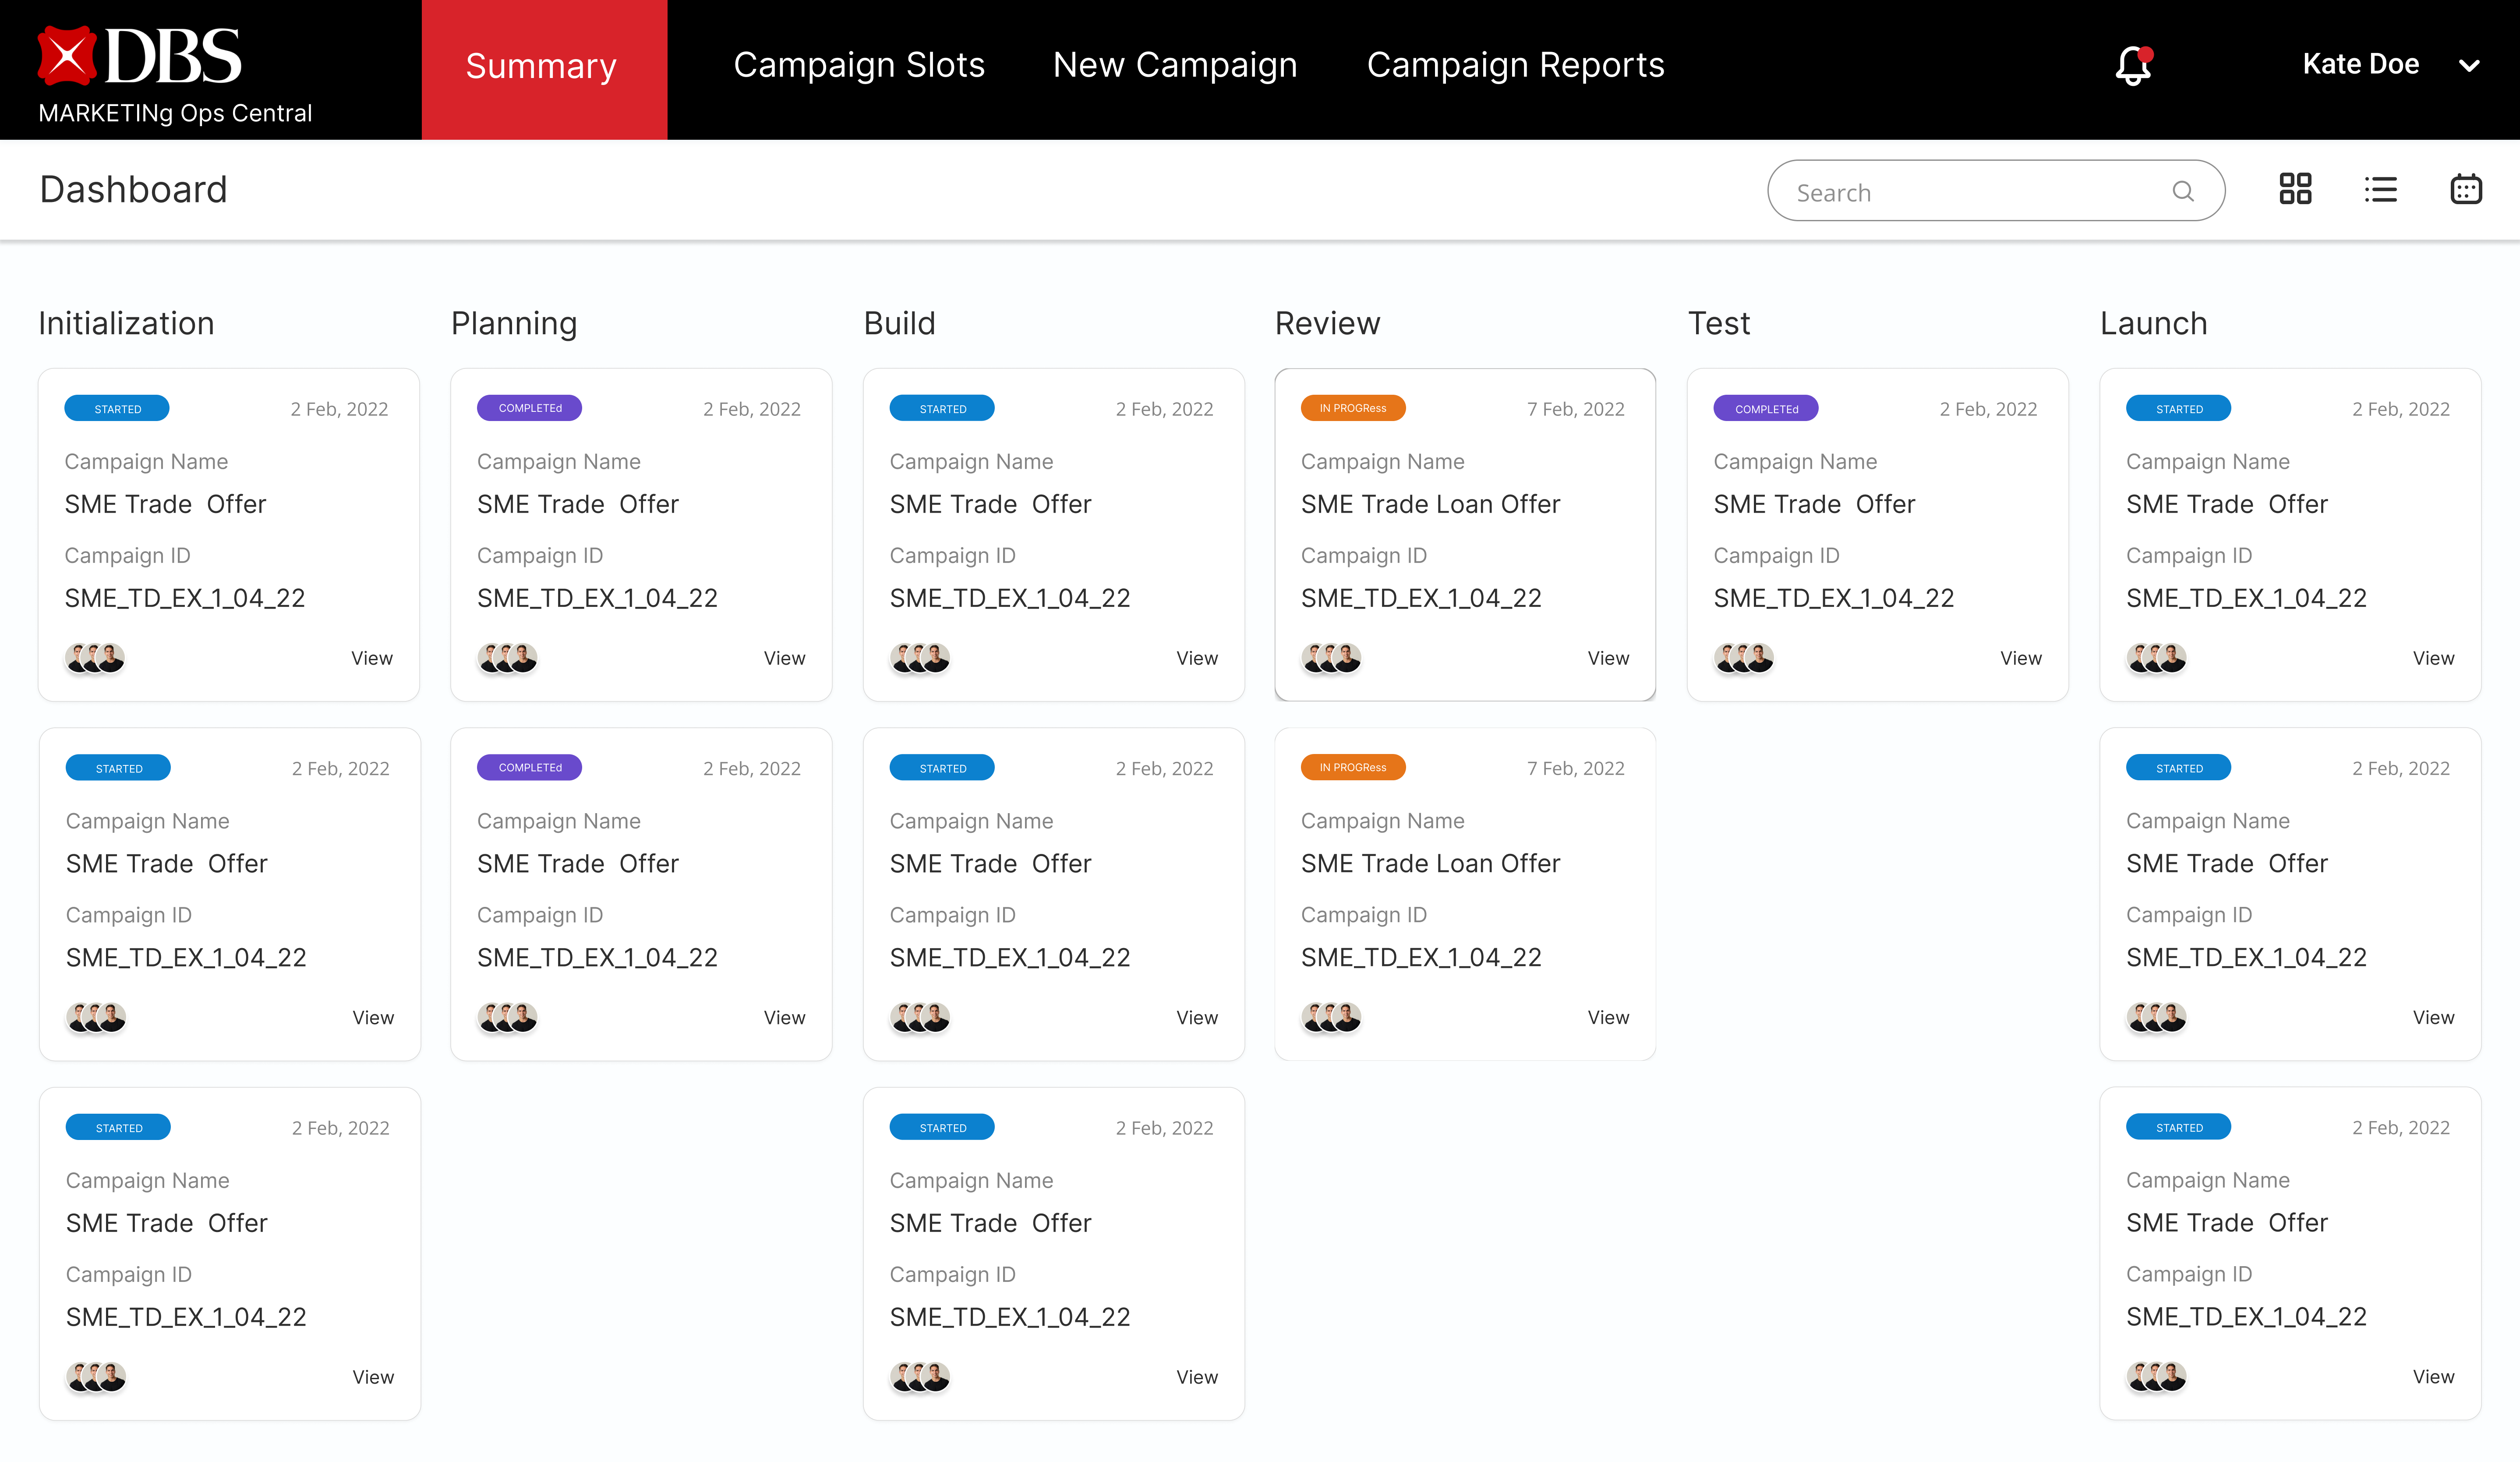
Task: Click avatar group on third Initialization card
Action: click(x=96, y=1377)
